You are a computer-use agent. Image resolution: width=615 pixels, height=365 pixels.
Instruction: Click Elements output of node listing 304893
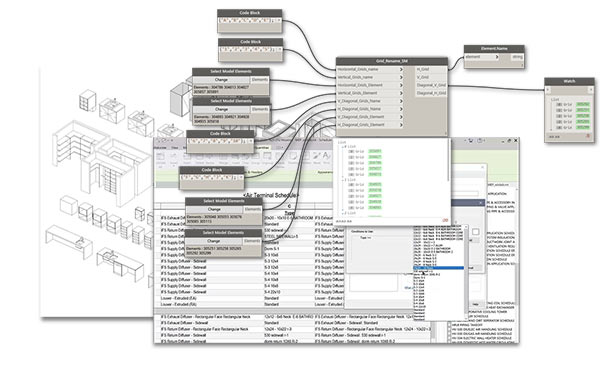(x=259, y=109)
